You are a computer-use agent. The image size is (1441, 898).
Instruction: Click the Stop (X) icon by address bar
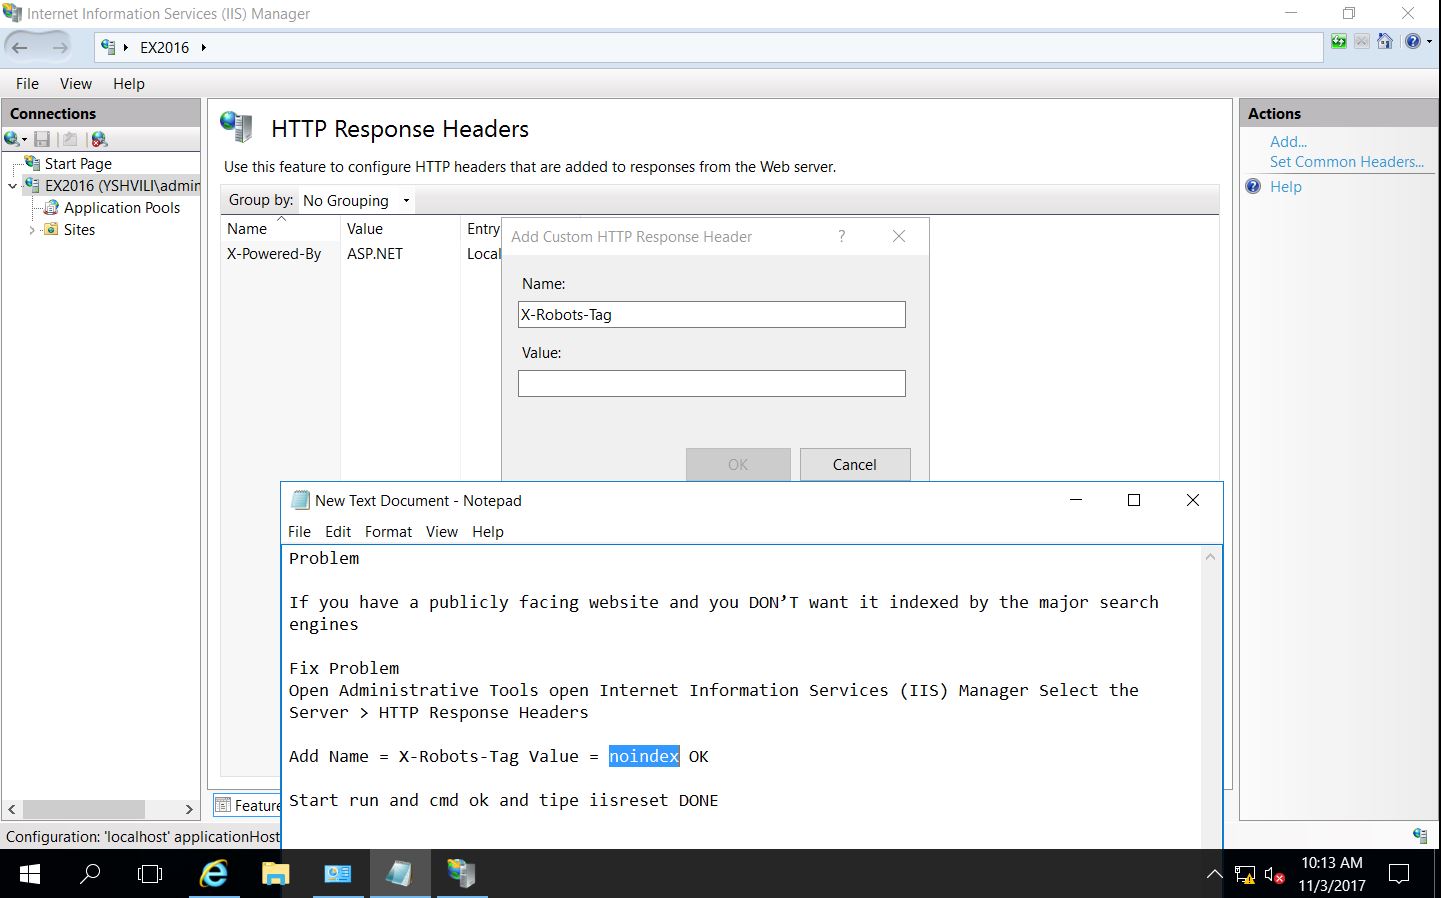[1362, 41]
